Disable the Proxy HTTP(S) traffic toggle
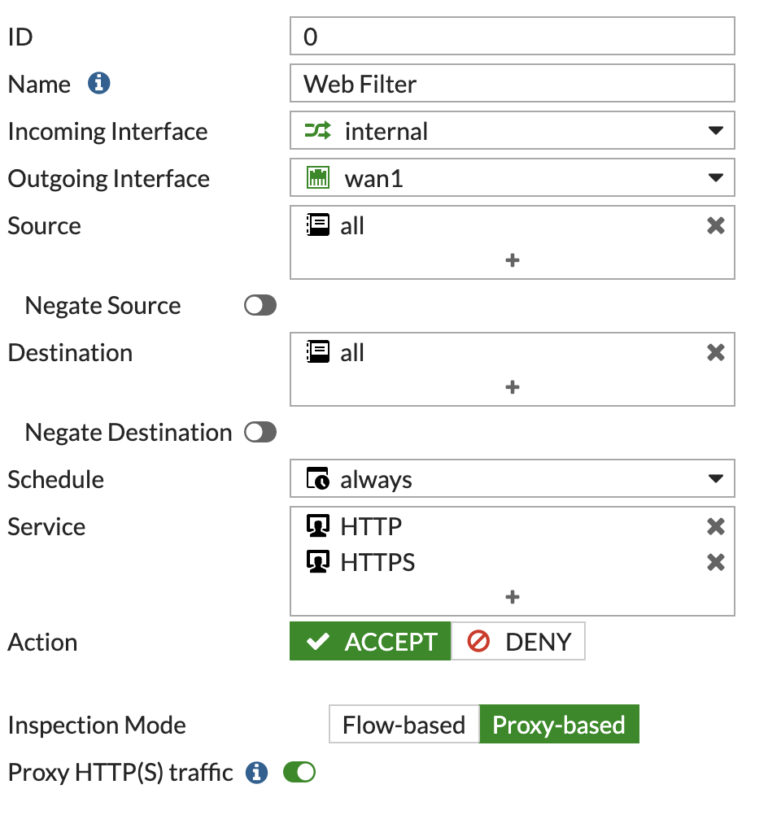Screen dimensions: 768x815 tap(298, 772)
